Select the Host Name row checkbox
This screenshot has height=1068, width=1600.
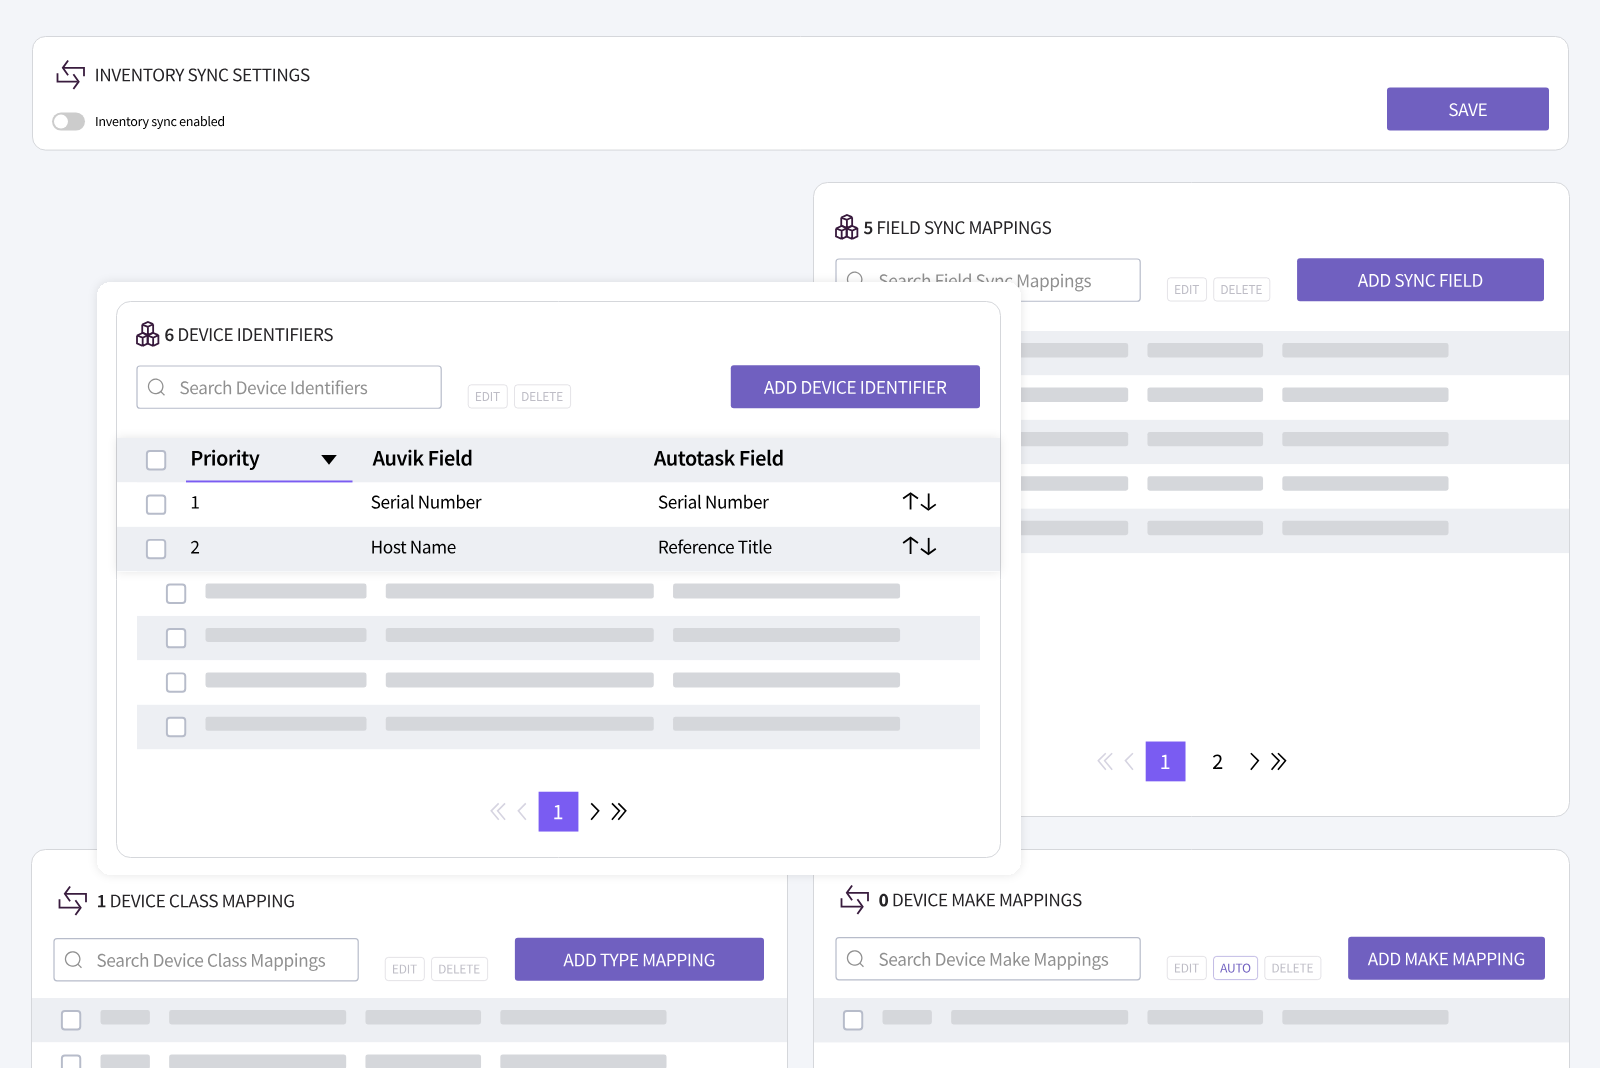(x=156, y=549)
